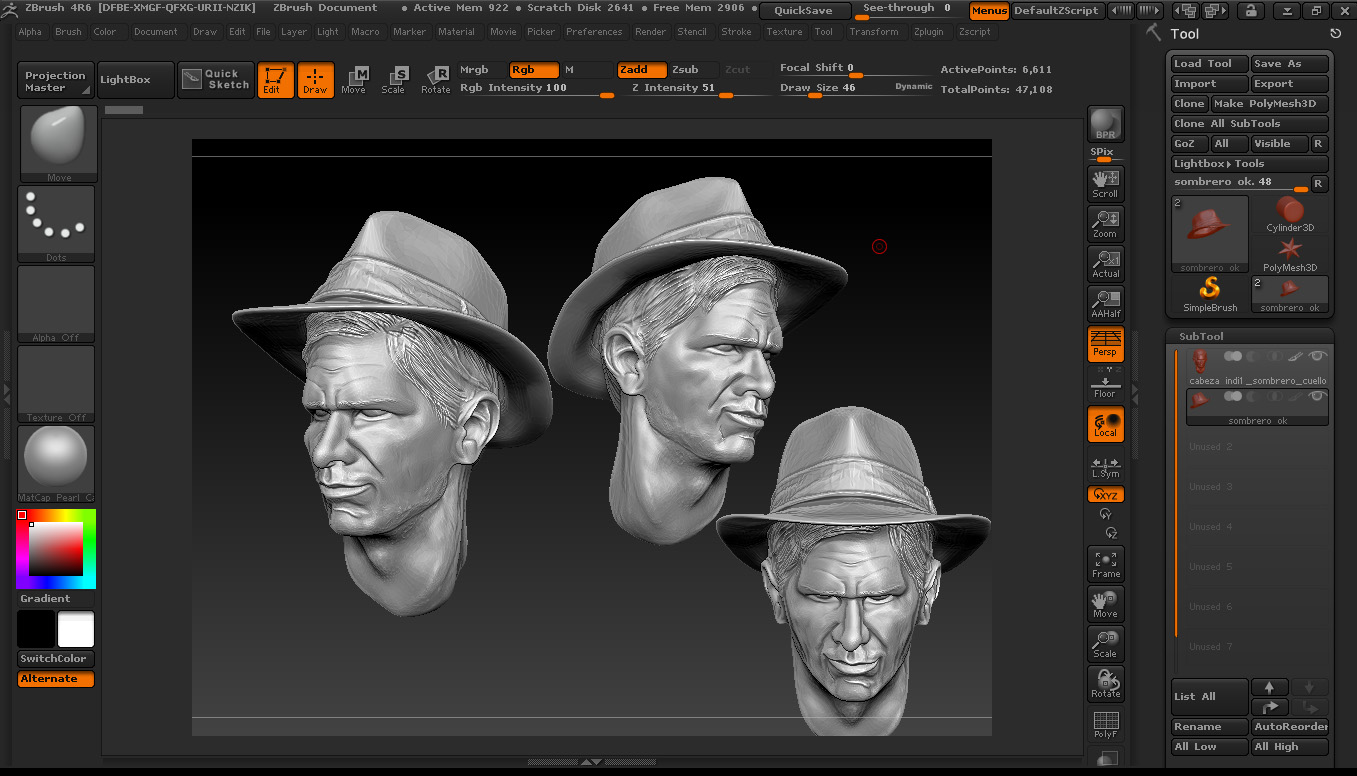The image size is (1357, 776).
Task: Open the MatCap Pearl material selector
Action: (x=56, y=464)
